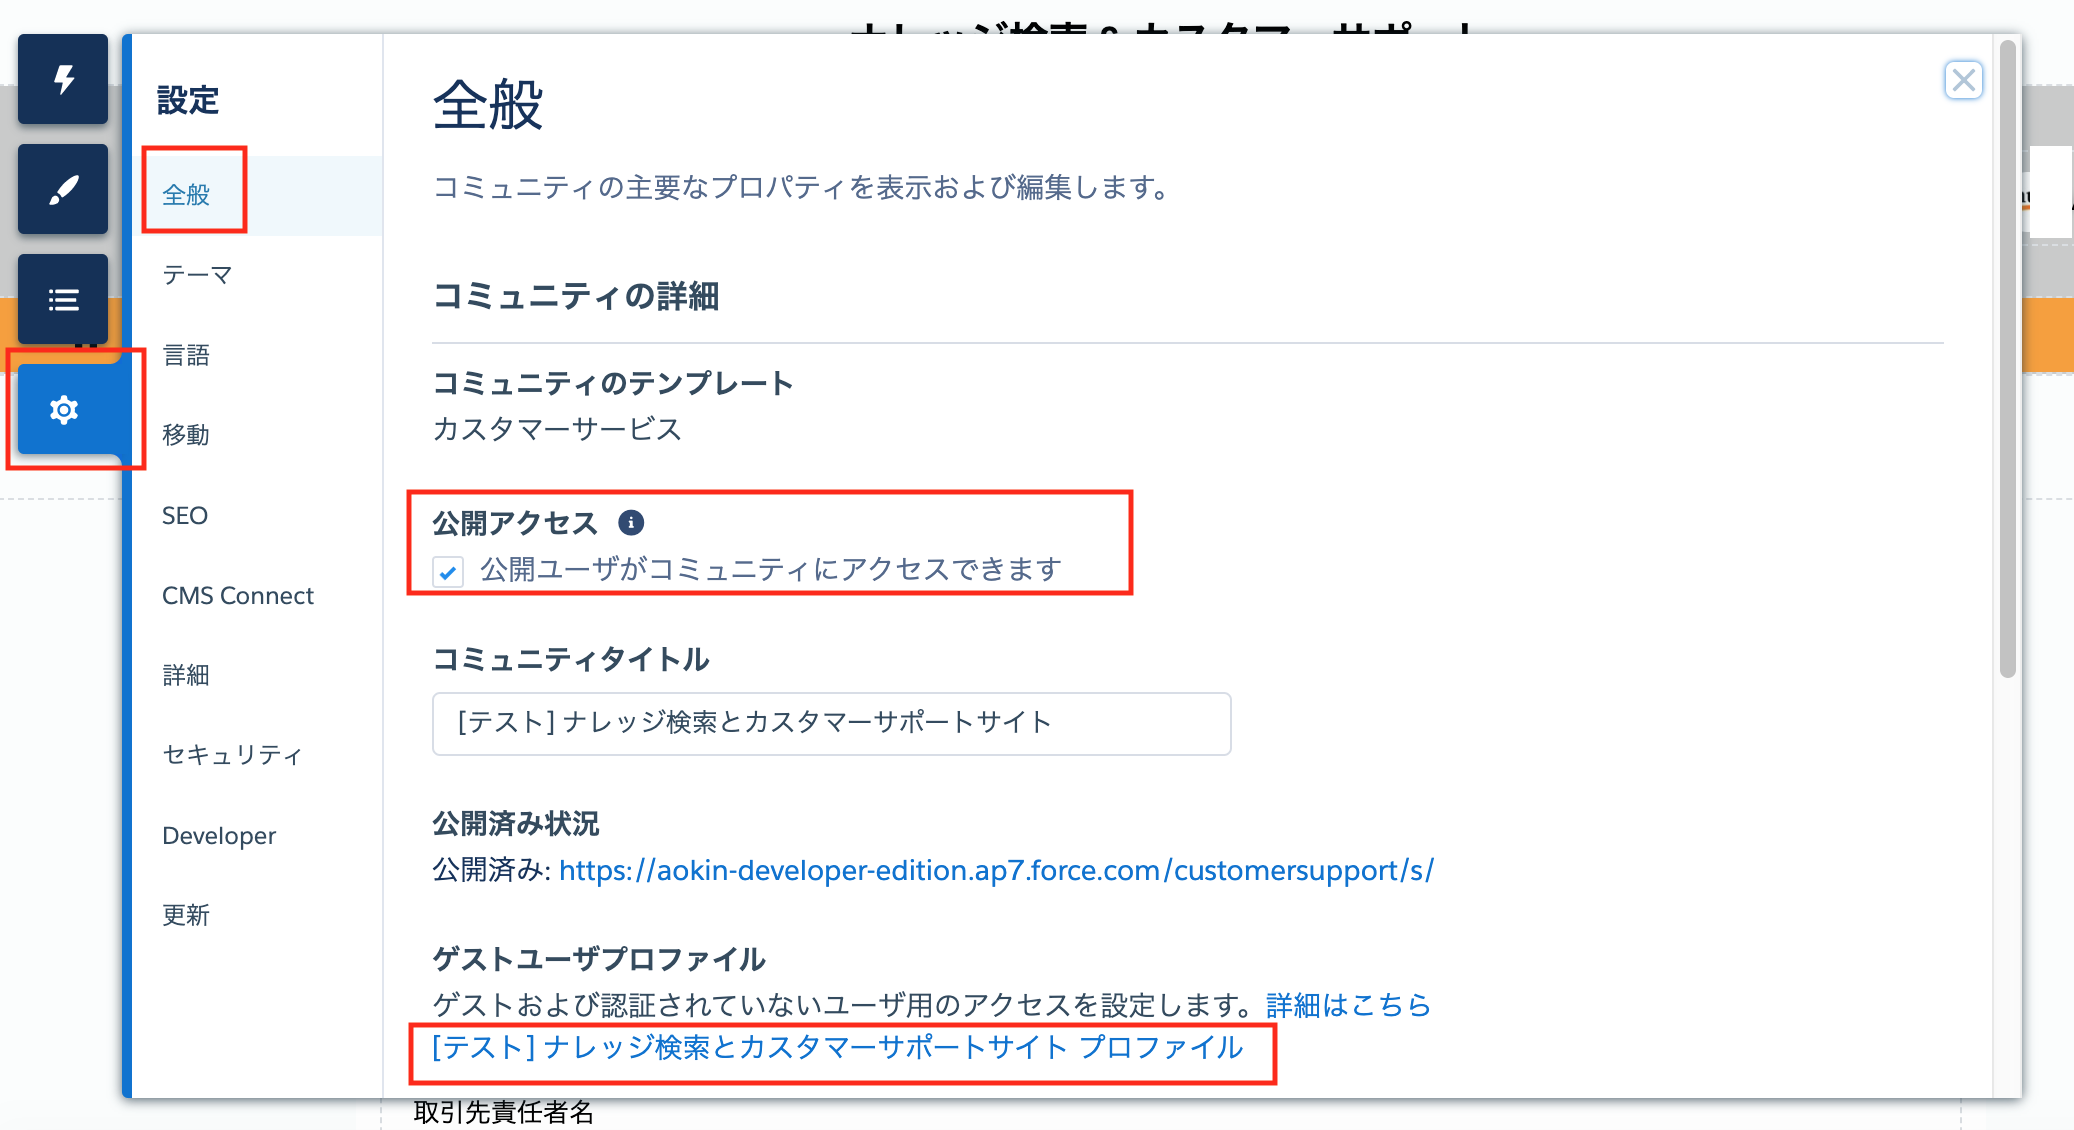Open the Developer settings section
2074x1130 pixels.
(x=219, y=835)
